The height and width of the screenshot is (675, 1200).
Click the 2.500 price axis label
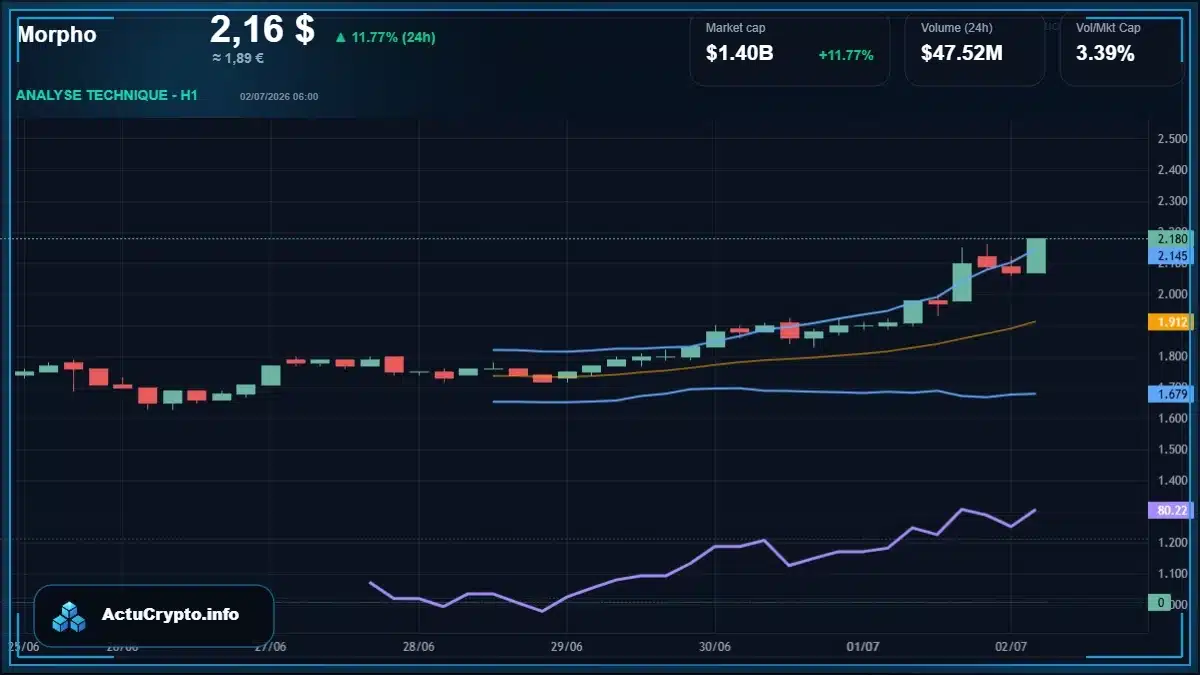[x=1172, y=138]
